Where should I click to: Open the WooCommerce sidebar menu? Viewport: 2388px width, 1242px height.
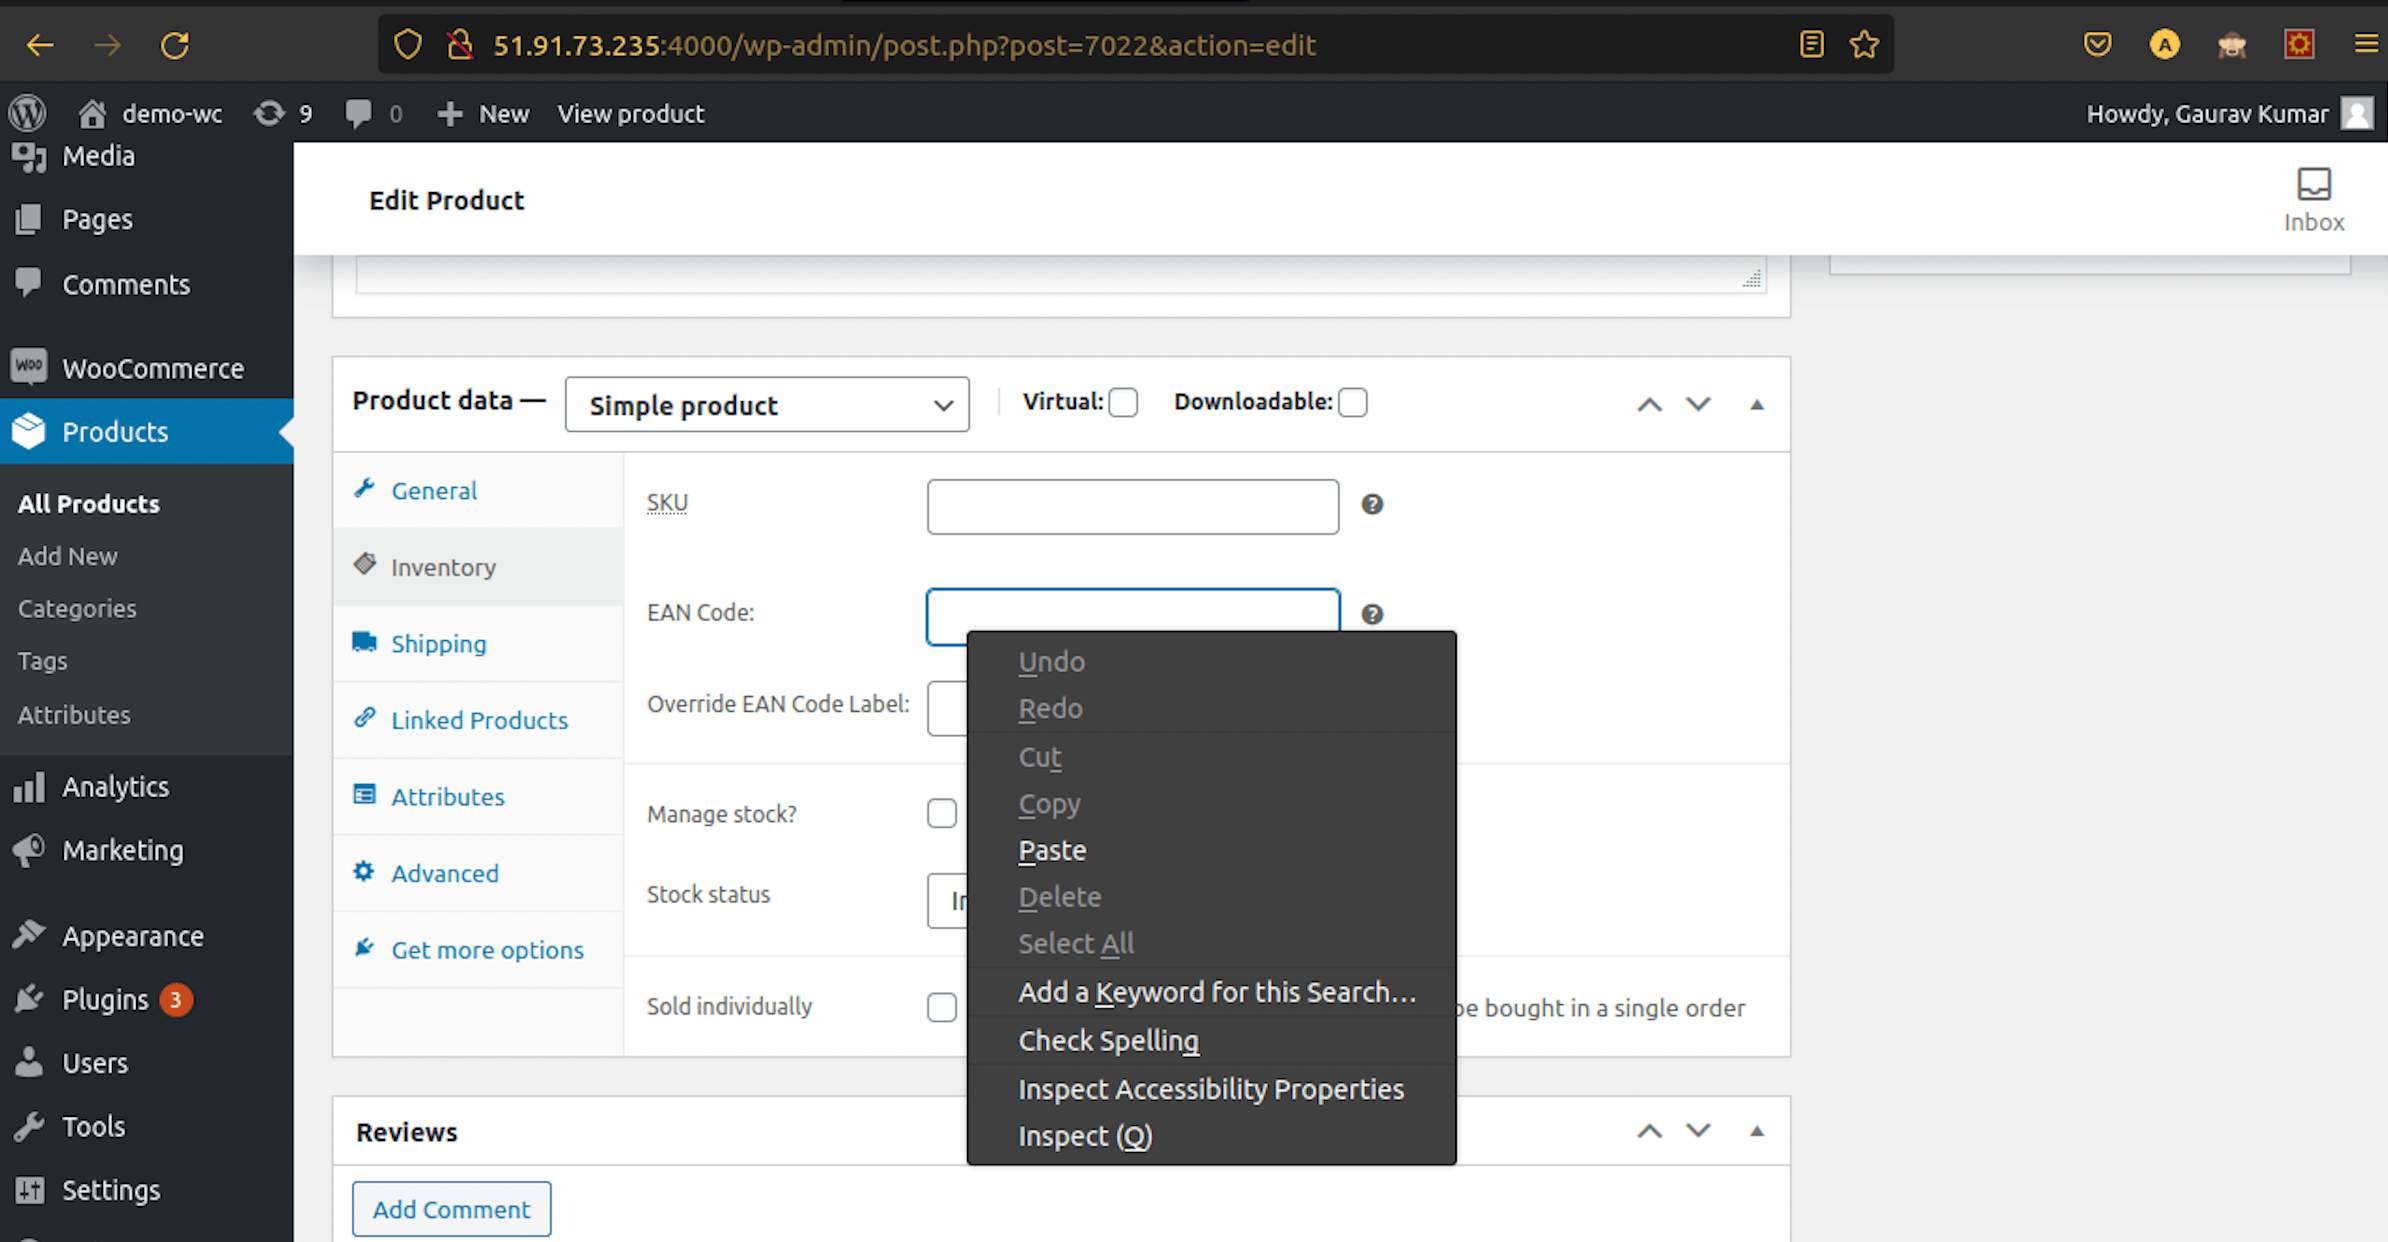tap(152, 368)
